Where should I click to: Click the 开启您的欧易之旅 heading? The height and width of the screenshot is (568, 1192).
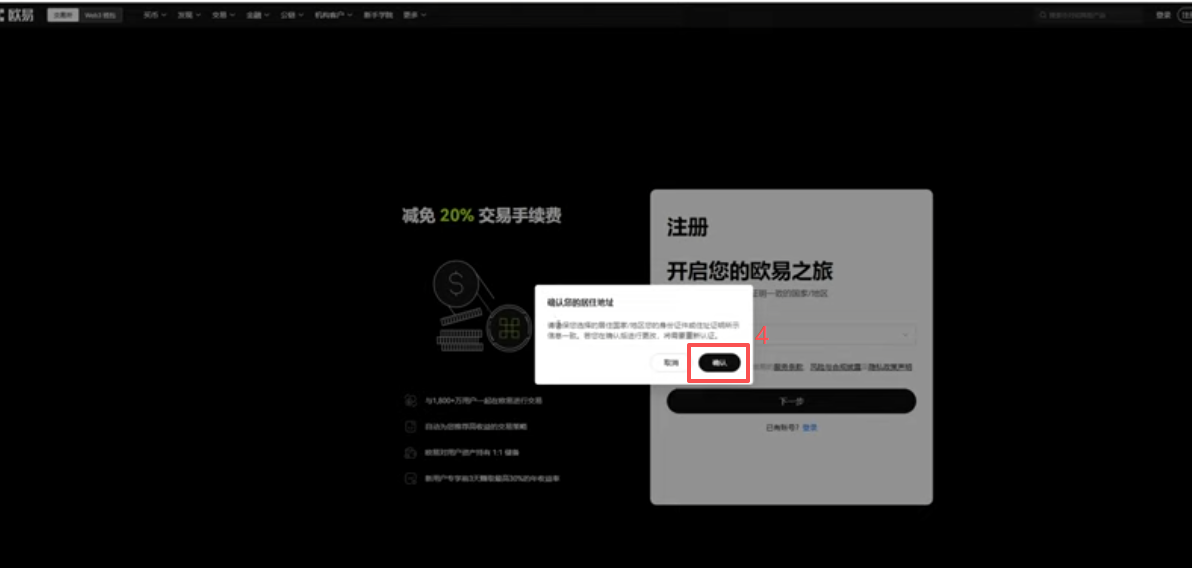point(750,271)
